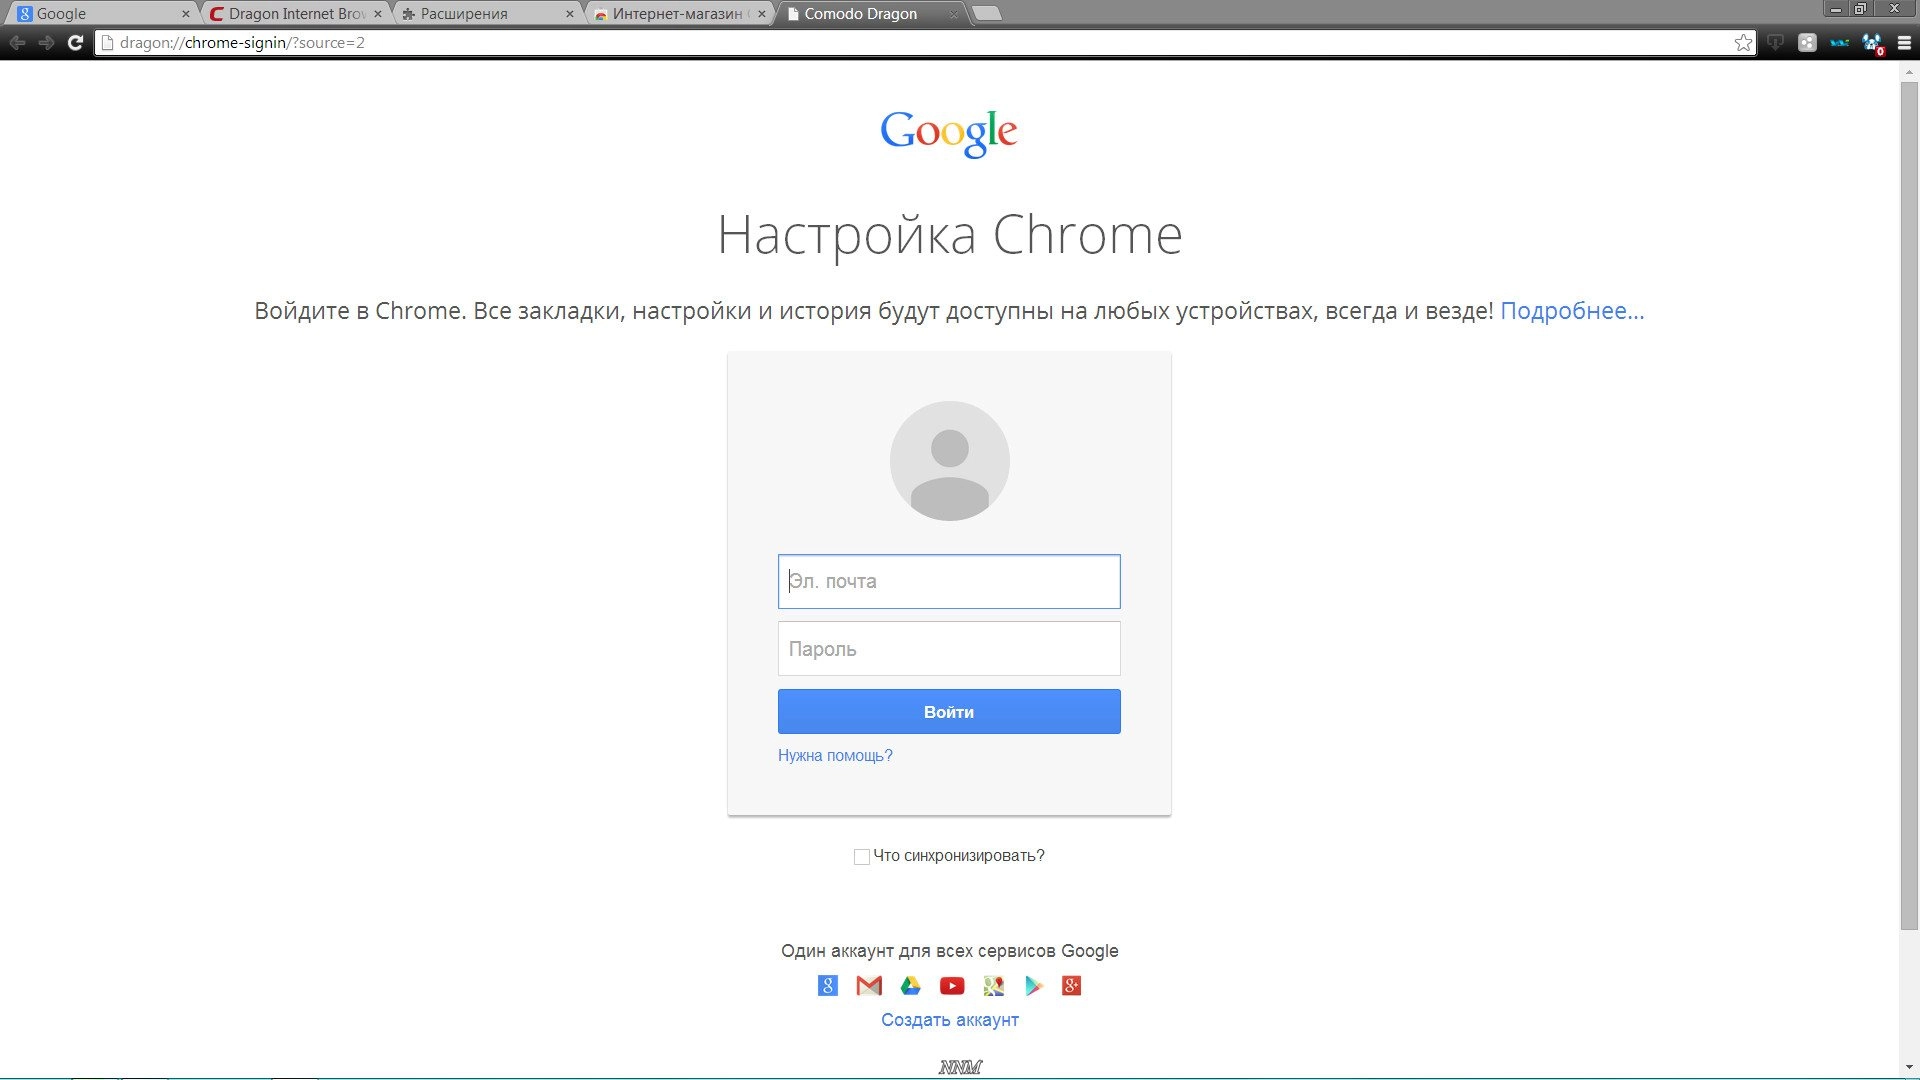The image size is (1920, 1080).
Task: Click the Google Search service icon
Action: [x=828, y=986]
